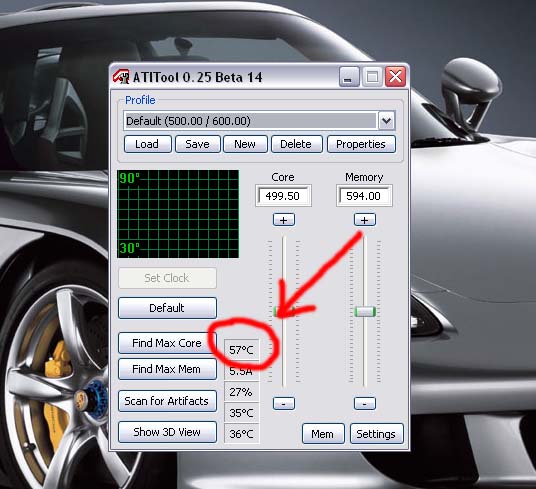Close the ATITool window
Viewport: 536px width, 489px height.
pos(396,77)
